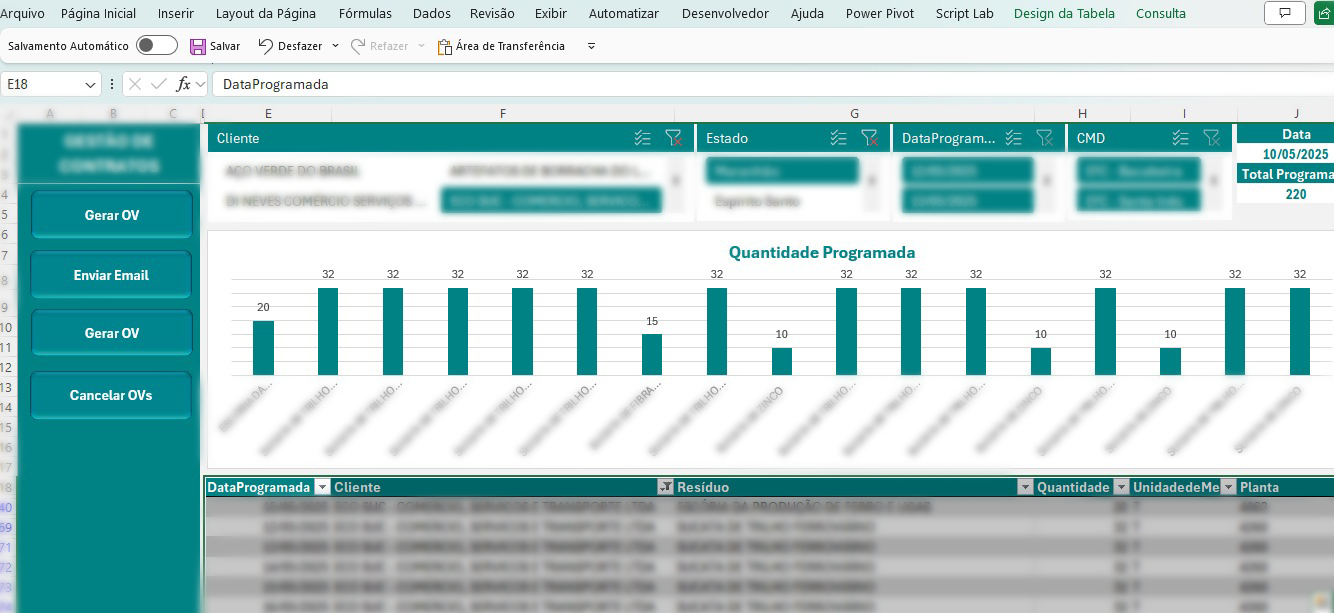Click the Quantidade Programada chart title
Image resolution: width=1334 pixels, height=613 pixels.
click(x=822, y=252)
